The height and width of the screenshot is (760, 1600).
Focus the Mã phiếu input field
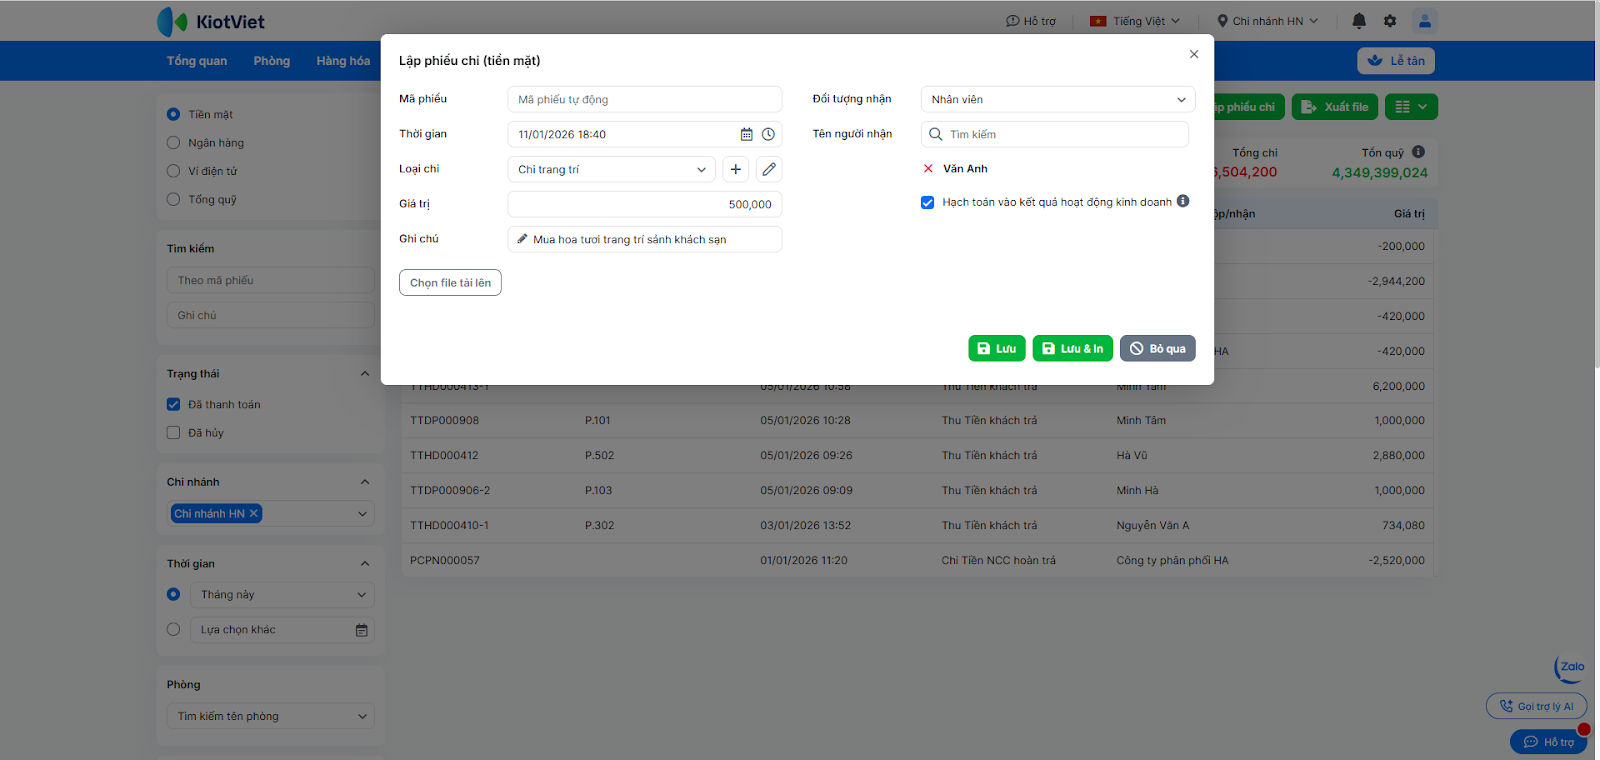(x=645, y=99)
